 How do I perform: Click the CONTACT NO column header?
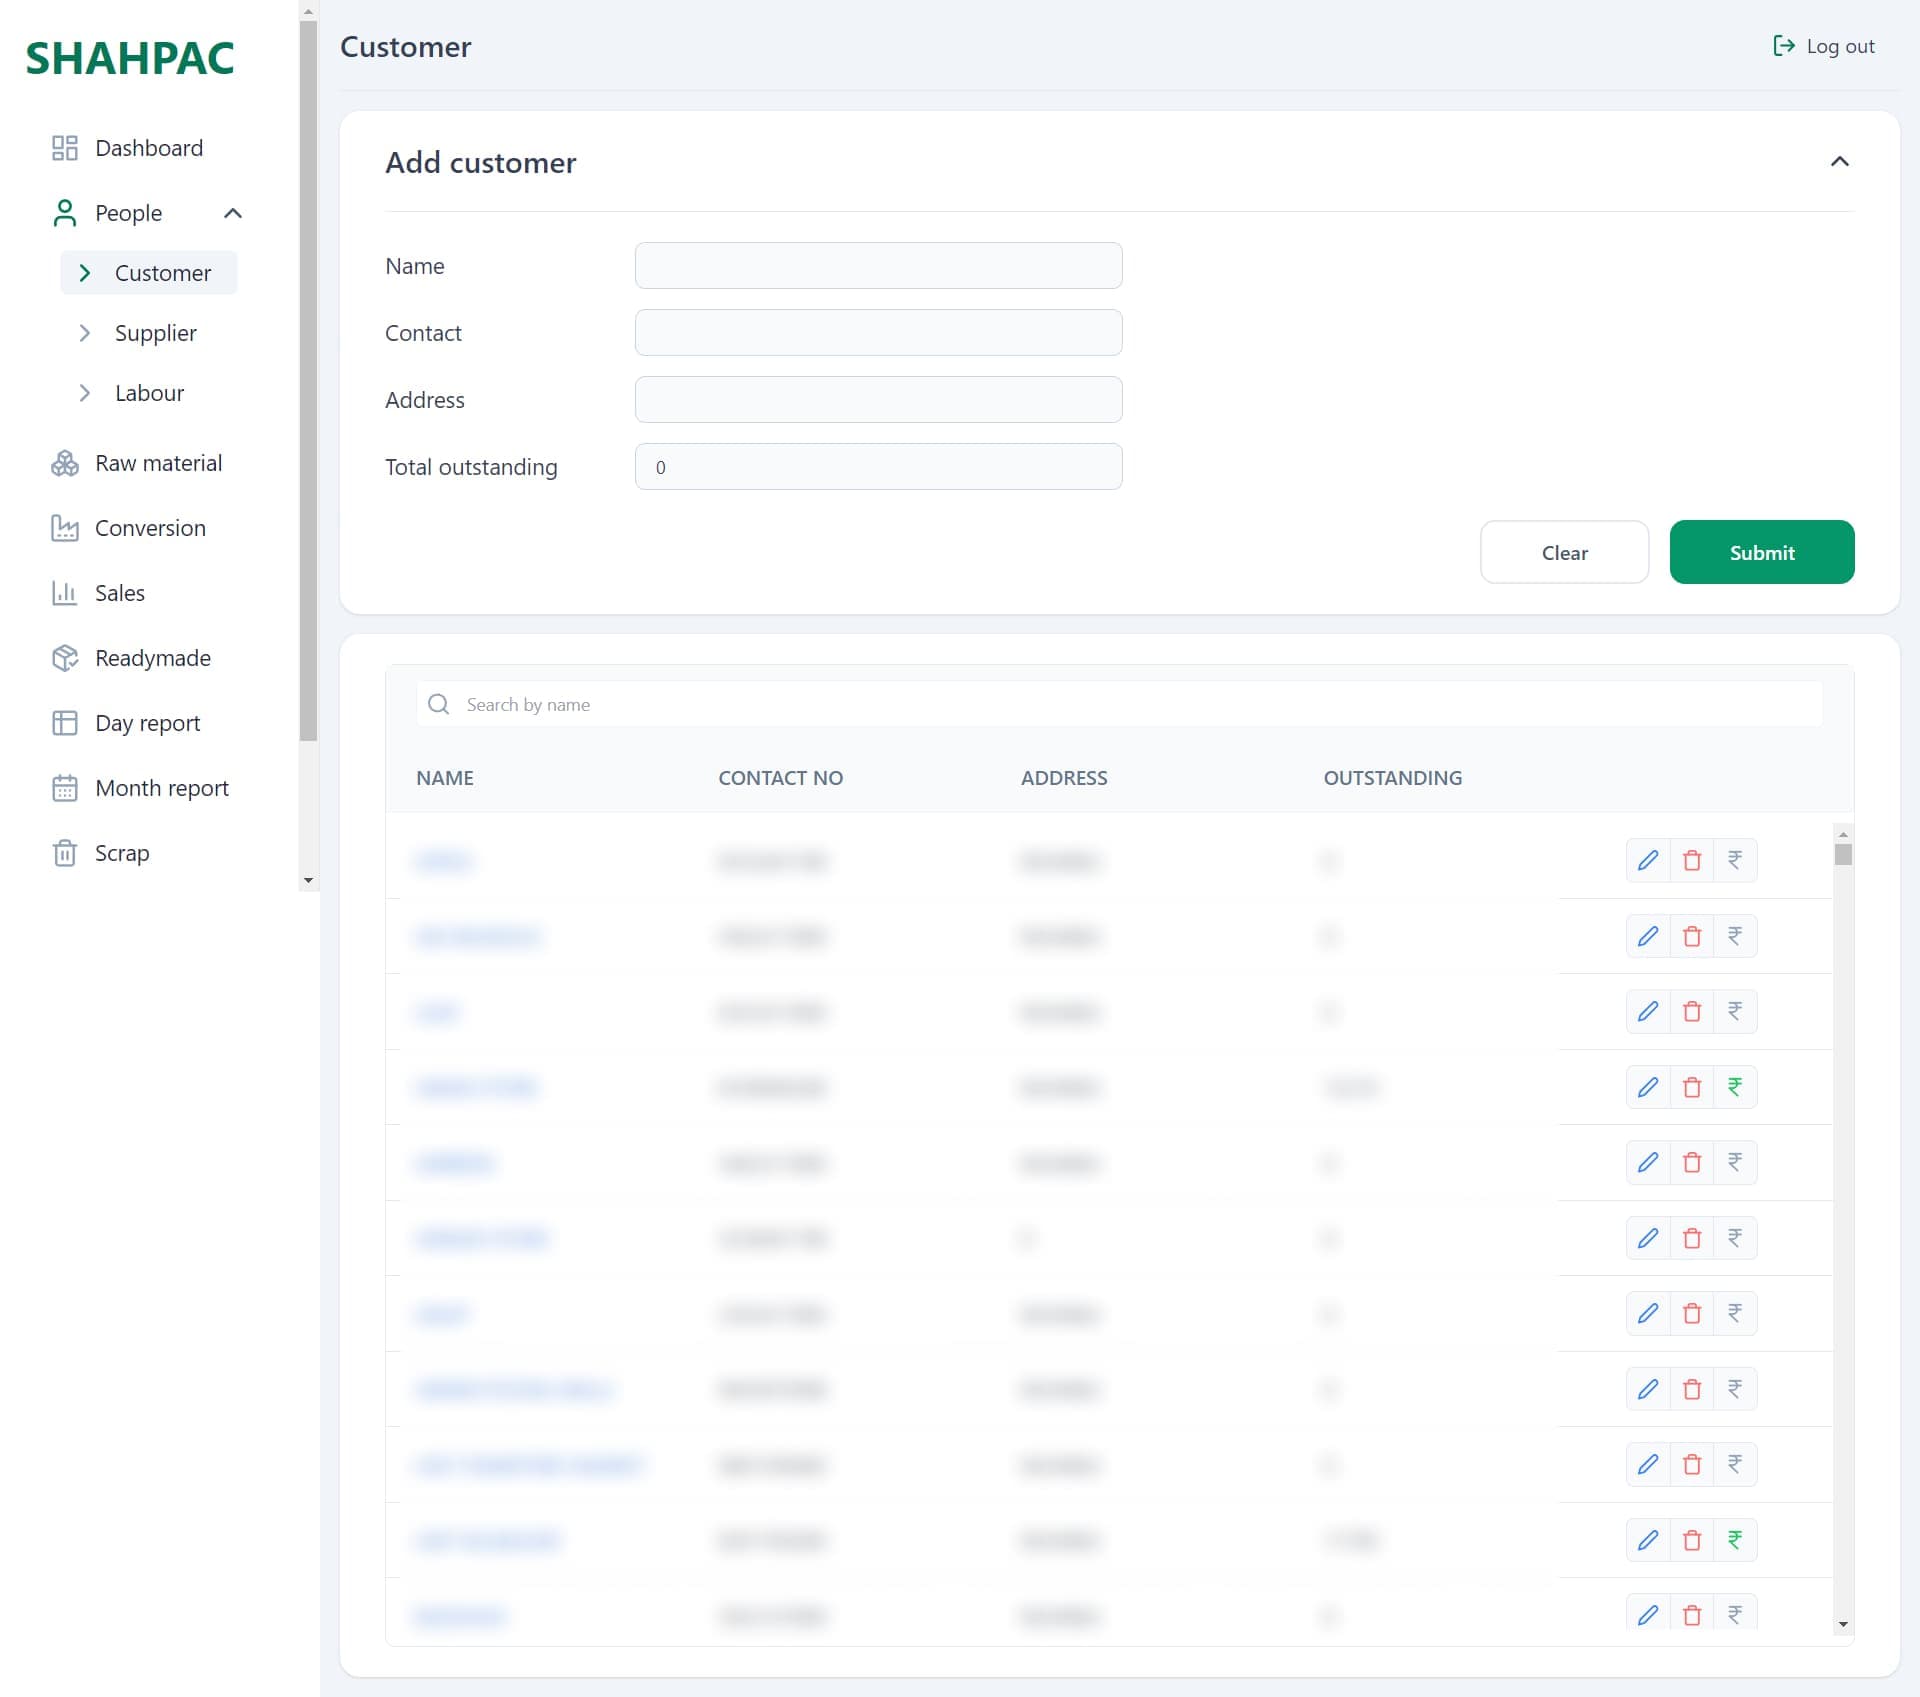pos(780,778)
